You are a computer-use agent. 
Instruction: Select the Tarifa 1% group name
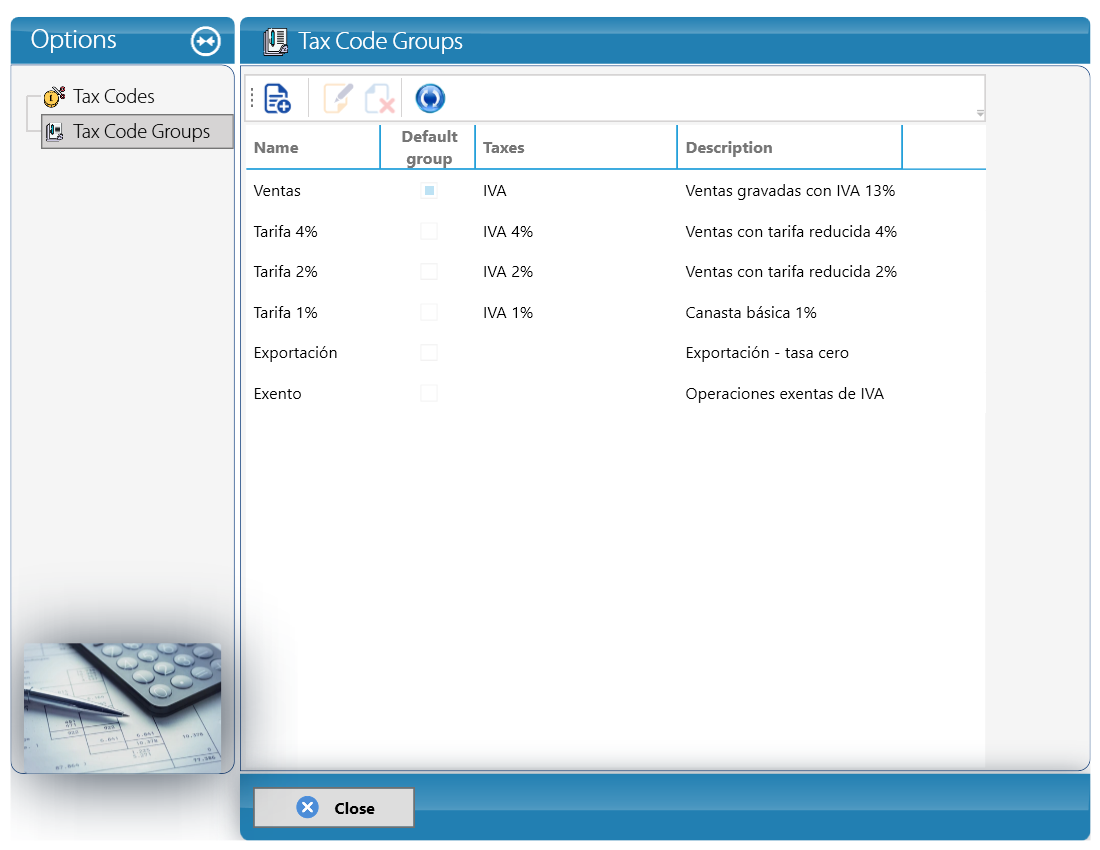coord(286,312)
